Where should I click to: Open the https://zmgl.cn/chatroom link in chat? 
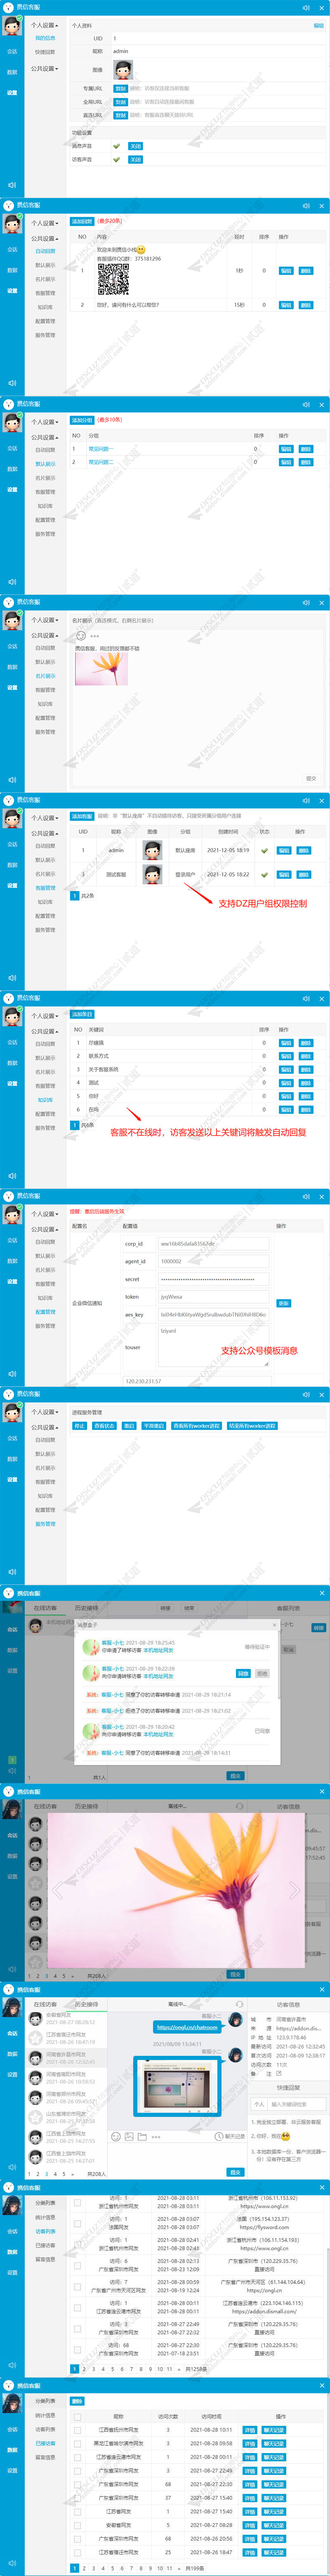point(187,2027)
